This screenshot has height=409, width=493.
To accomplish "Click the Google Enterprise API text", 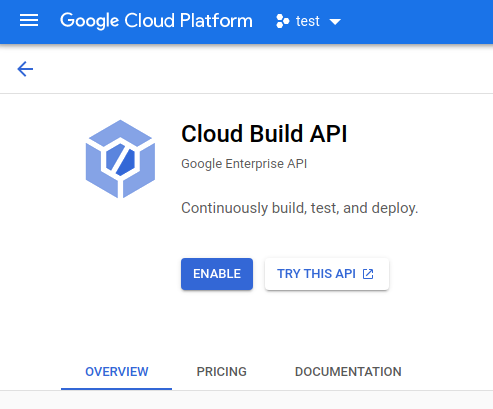I will [244, 164].
